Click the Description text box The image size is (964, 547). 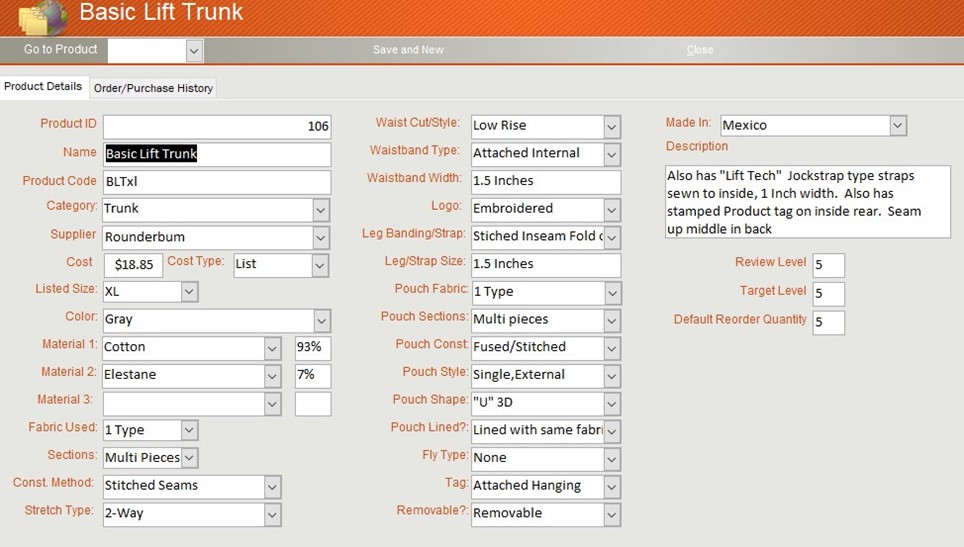pos(807,202)
